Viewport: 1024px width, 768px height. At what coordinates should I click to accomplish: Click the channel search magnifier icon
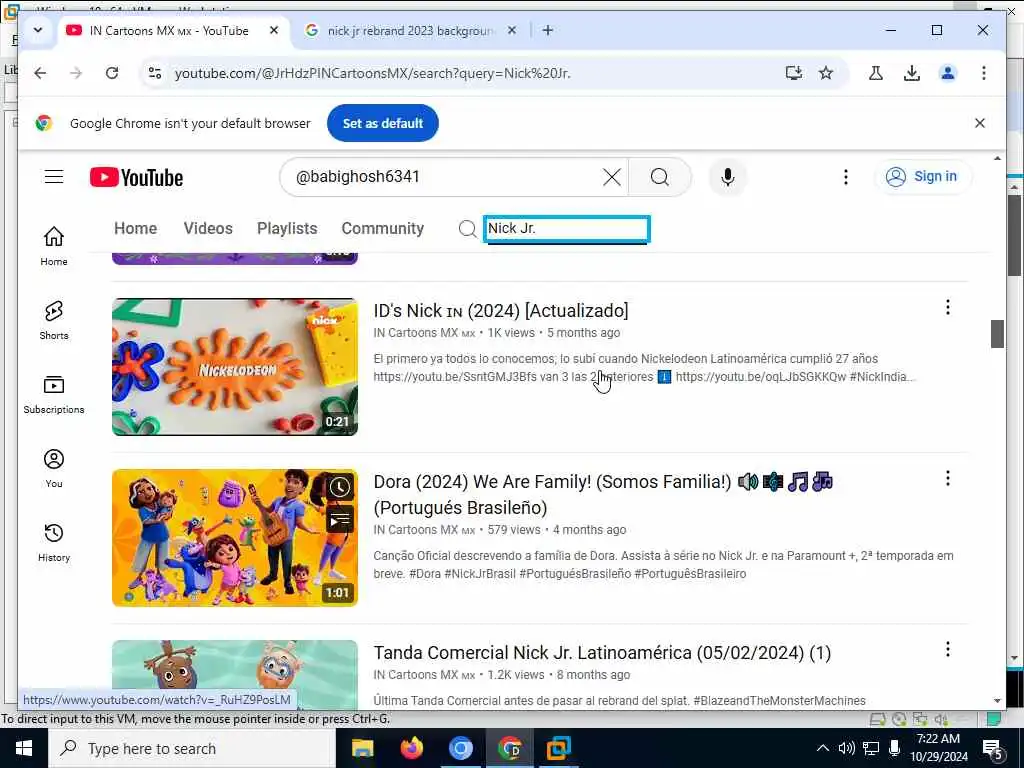467,229
